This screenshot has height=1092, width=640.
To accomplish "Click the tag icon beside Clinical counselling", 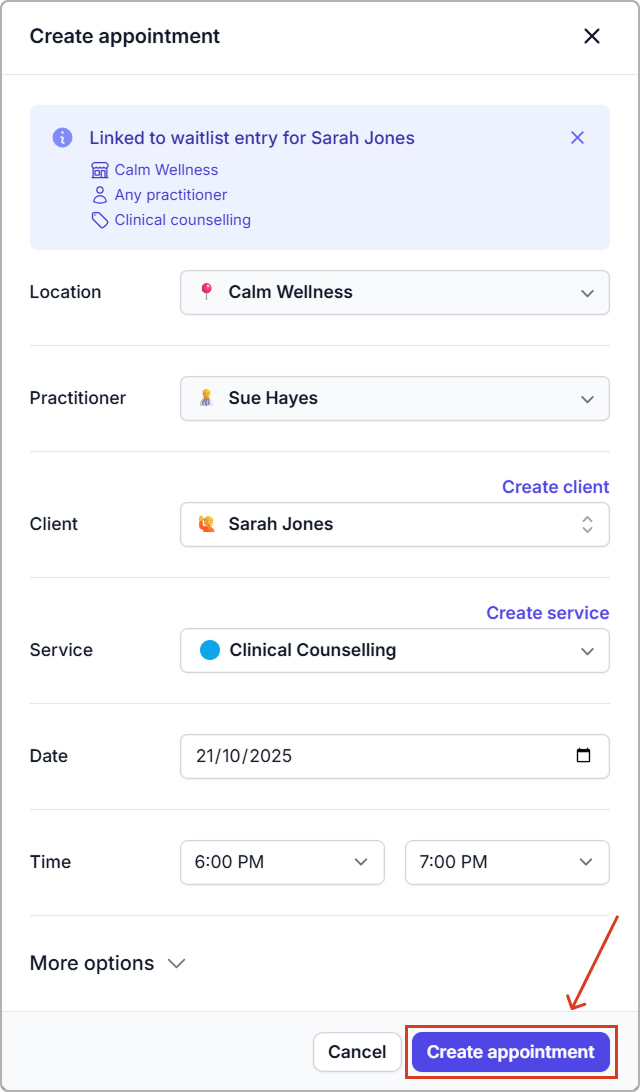I will pos(99,220).
